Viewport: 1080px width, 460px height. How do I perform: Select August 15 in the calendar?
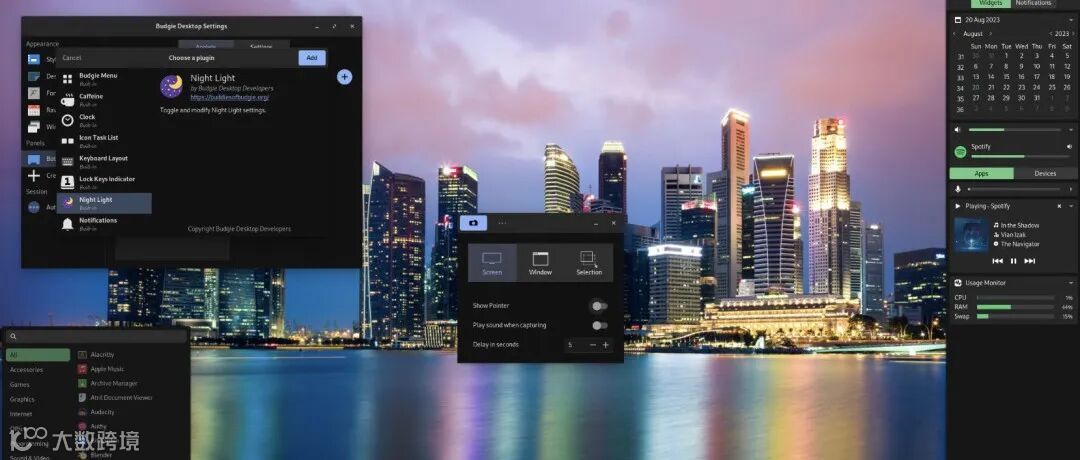[x=1006, y=77]
